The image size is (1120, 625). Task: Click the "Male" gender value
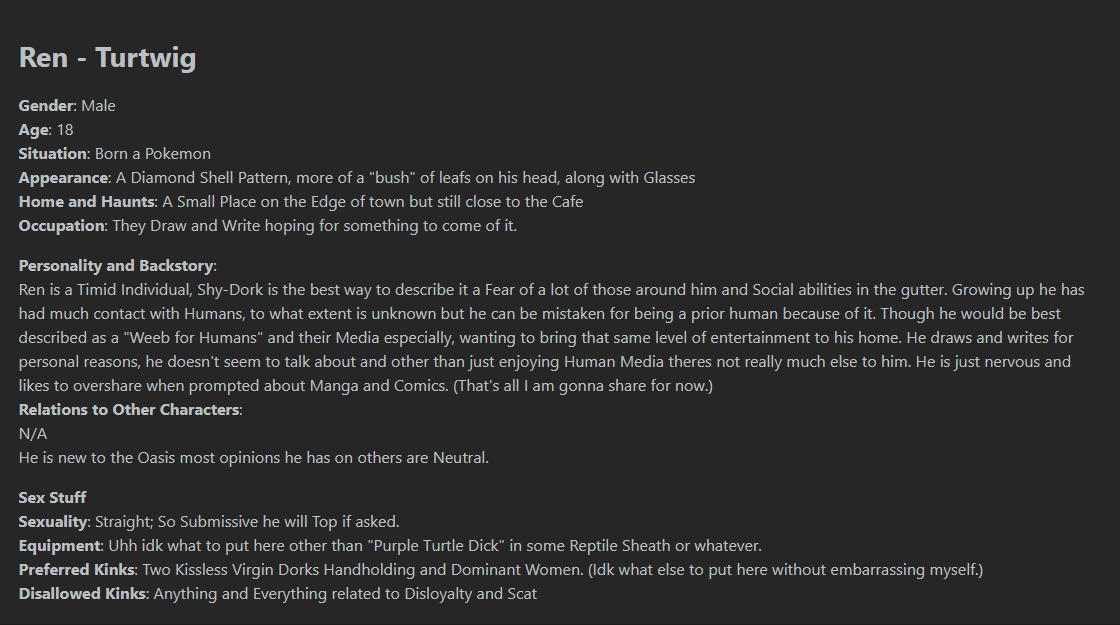(98, 106)
